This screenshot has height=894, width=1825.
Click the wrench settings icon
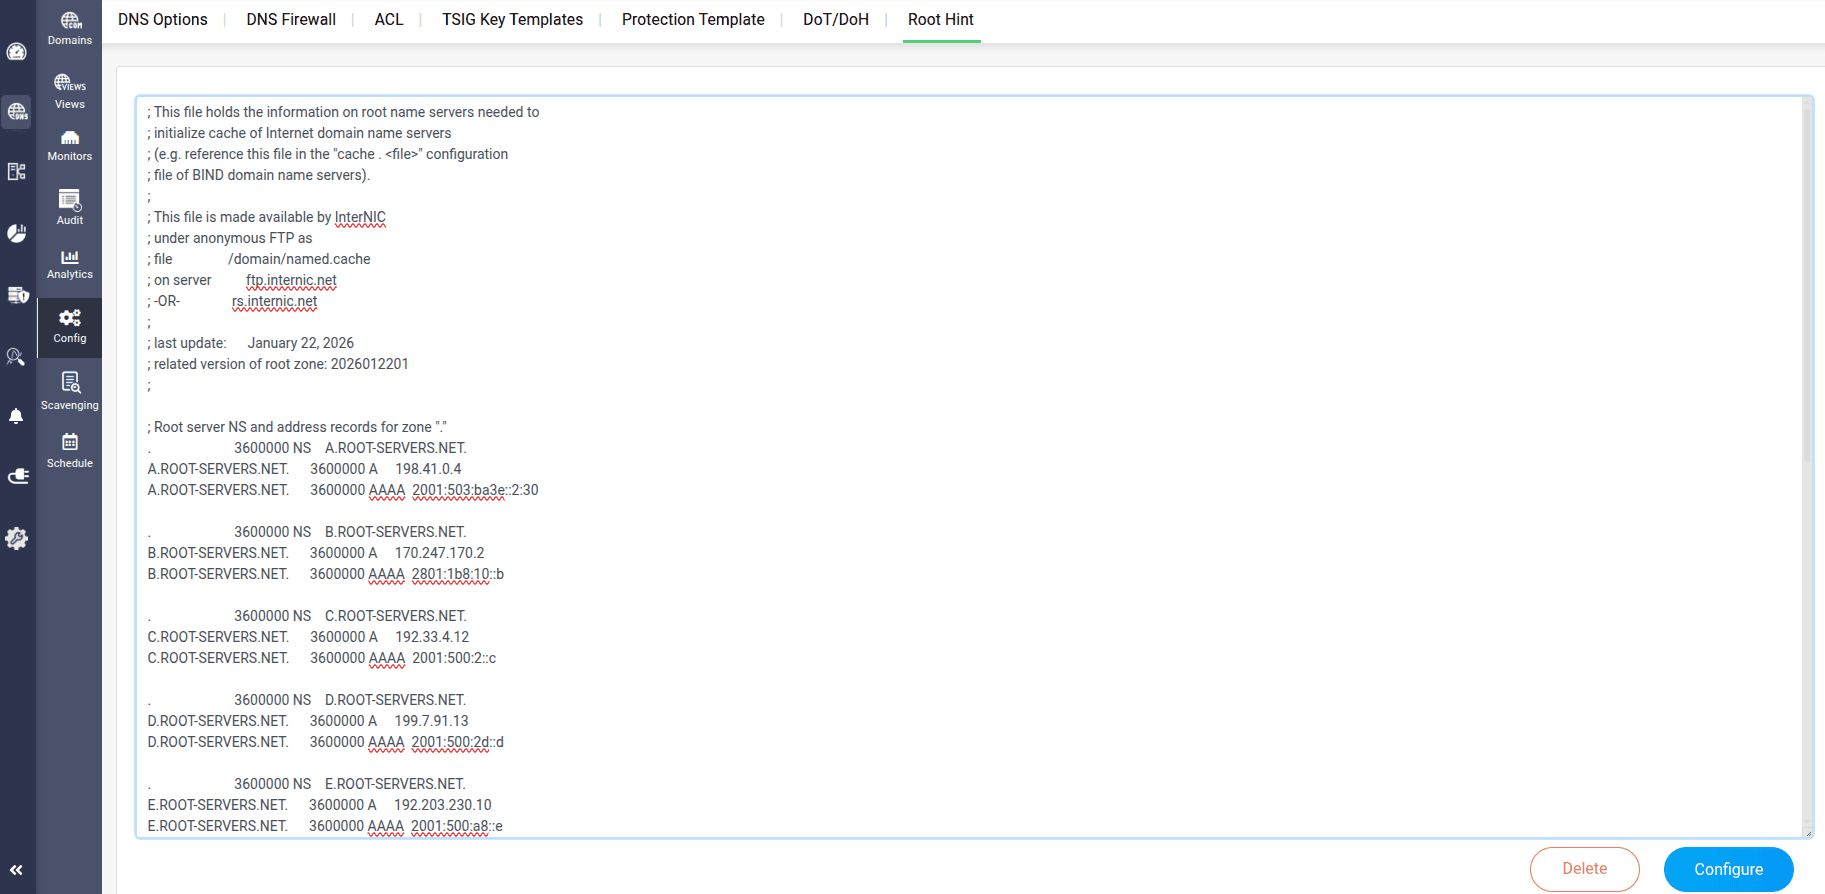pos(17,538)
